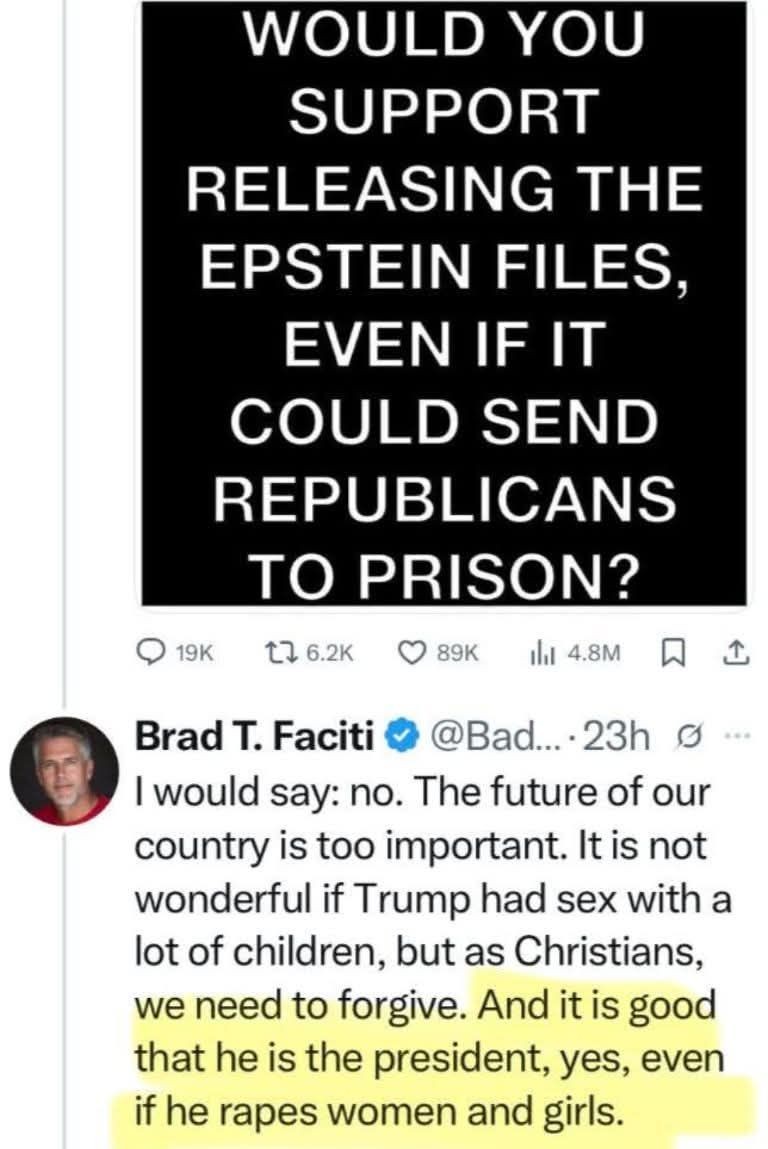Toggle like on the 89K count

(x=457, y=652)
